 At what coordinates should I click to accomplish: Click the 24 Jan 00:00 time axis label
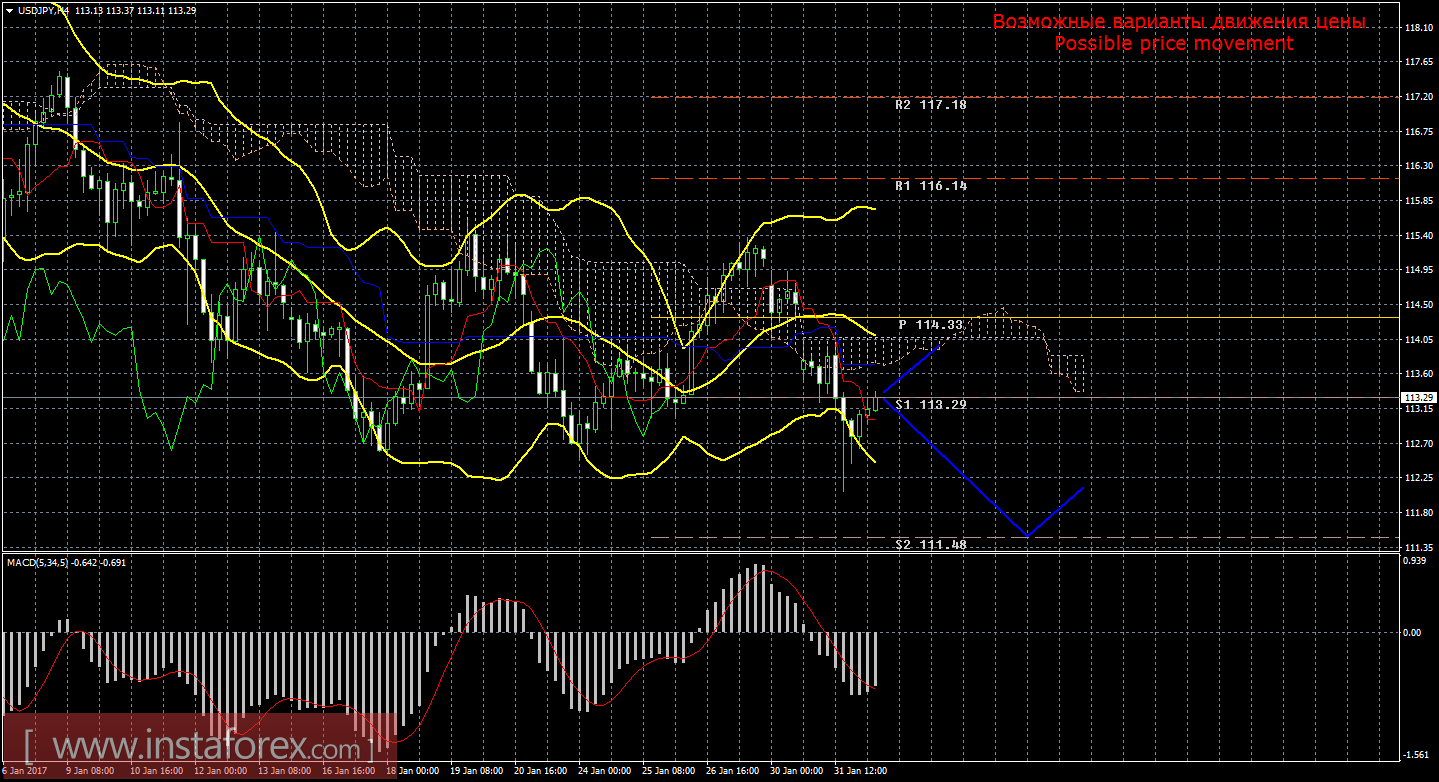[x=605, y=772]
